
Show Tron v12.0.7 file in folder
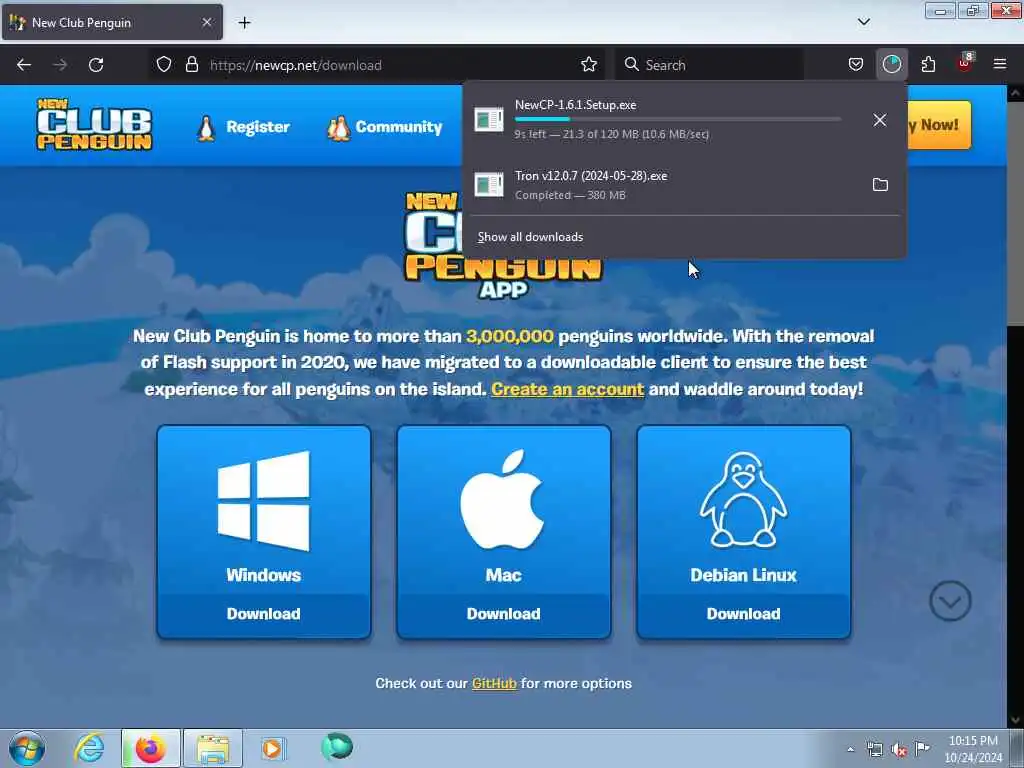(880, 185)
